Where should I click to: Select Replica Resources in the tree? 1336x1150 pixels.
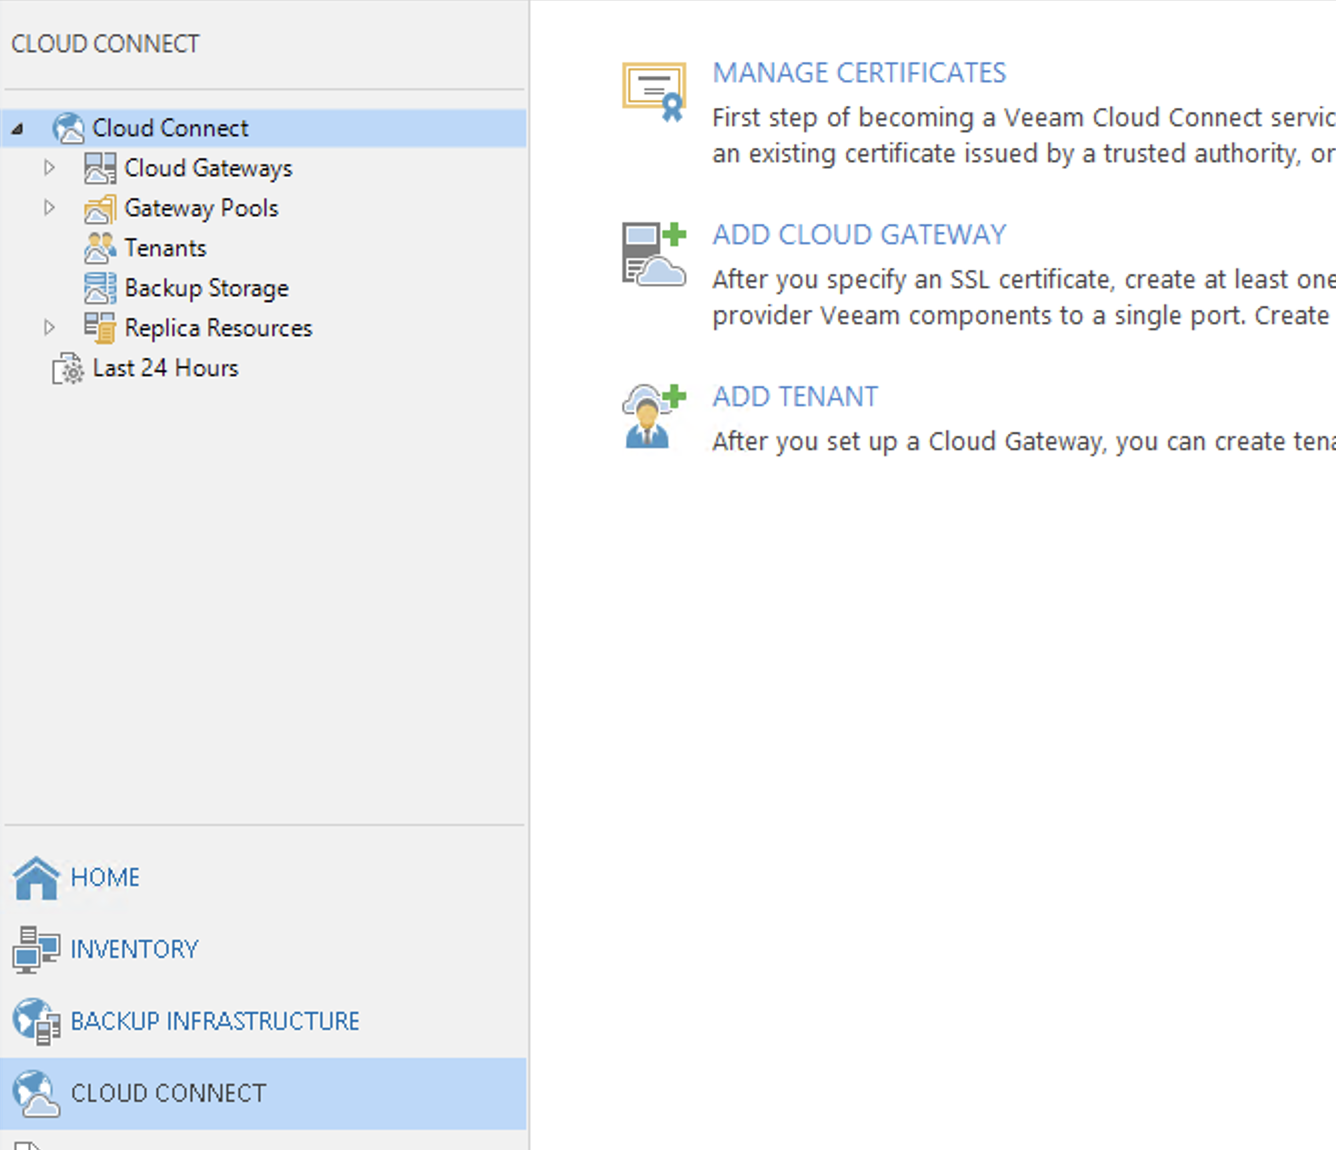point(218,328)
